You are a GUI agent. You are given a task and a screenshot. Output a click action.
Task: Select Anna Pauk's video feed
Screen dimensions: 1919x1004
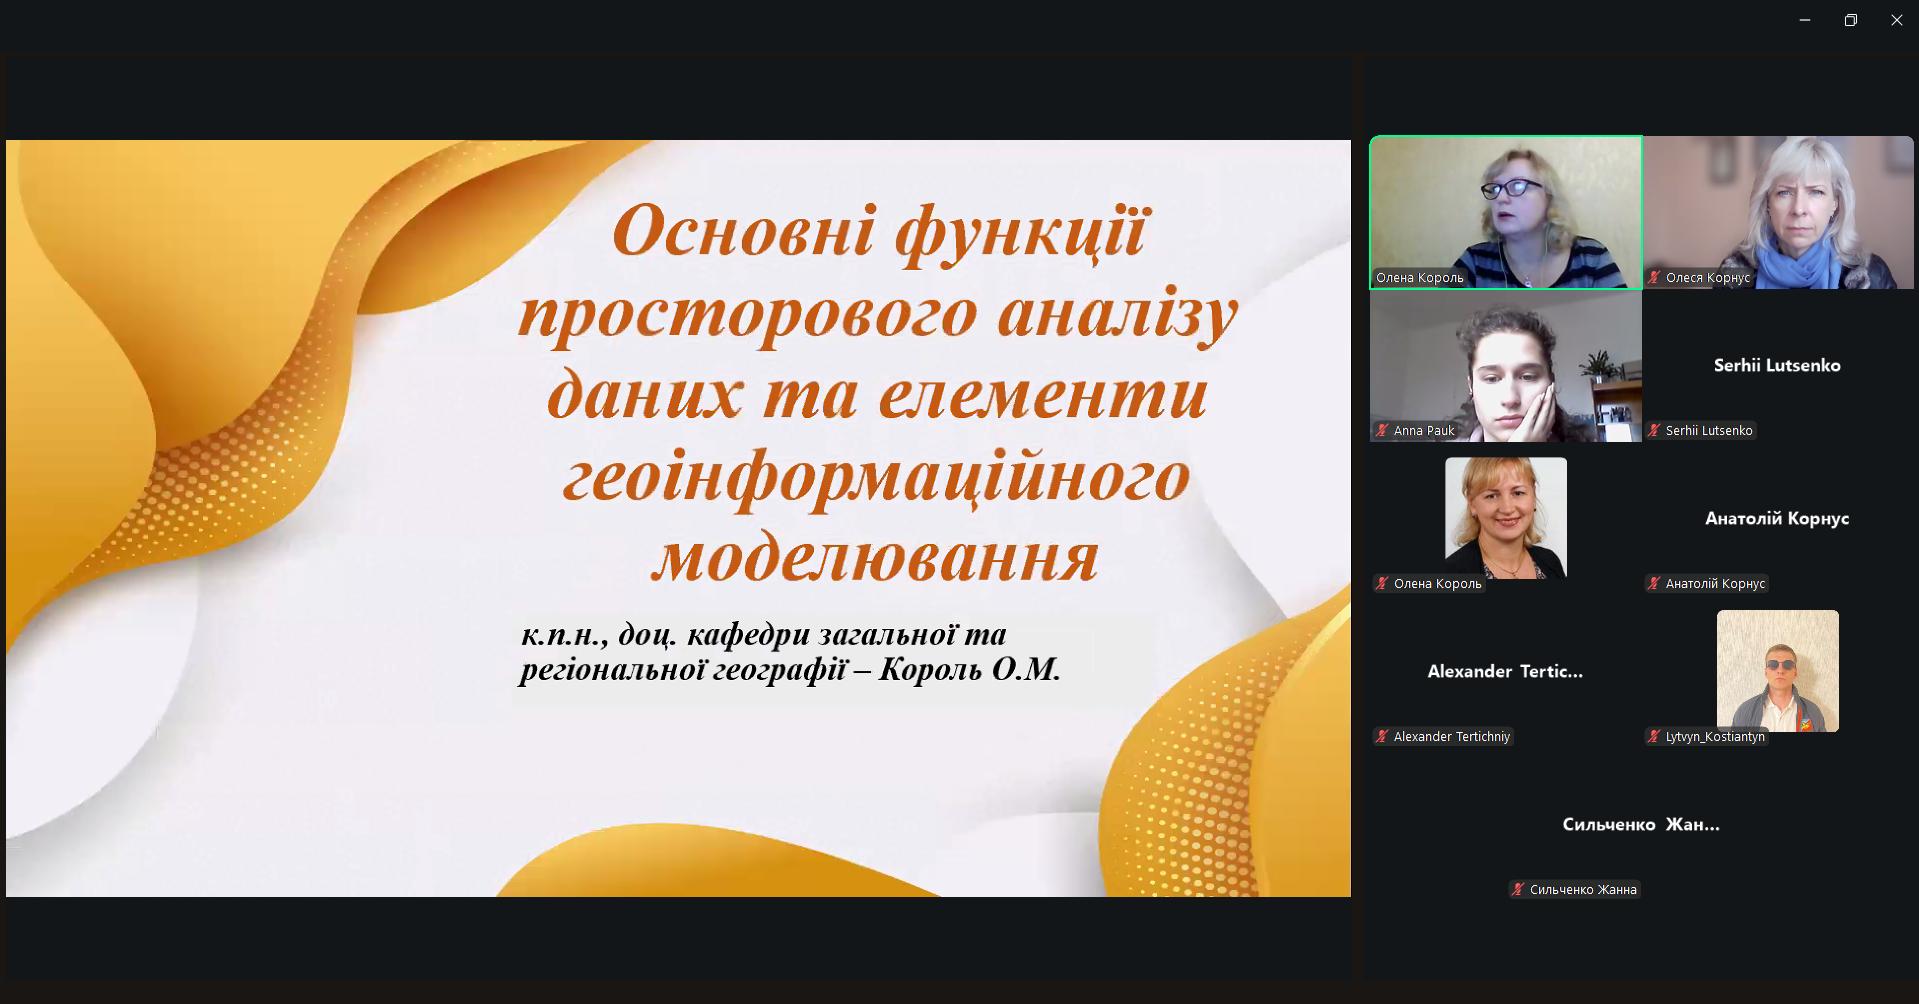[1505, 365]
